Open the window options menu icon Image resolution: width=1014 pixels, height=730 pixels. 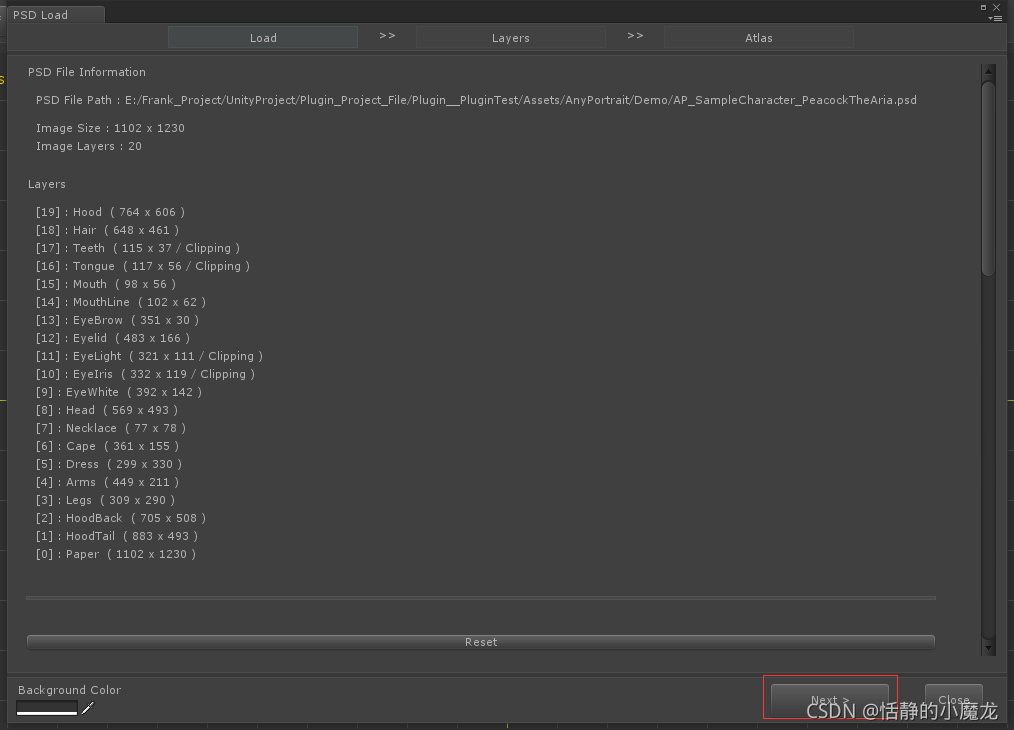tap(995, 18)
